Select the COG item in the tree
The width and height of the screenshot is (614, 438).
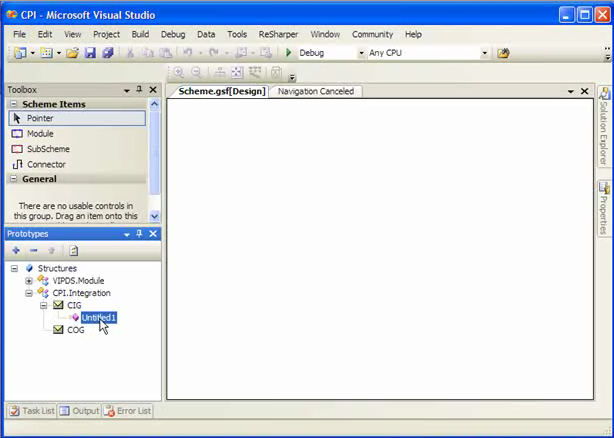point(75,330)
